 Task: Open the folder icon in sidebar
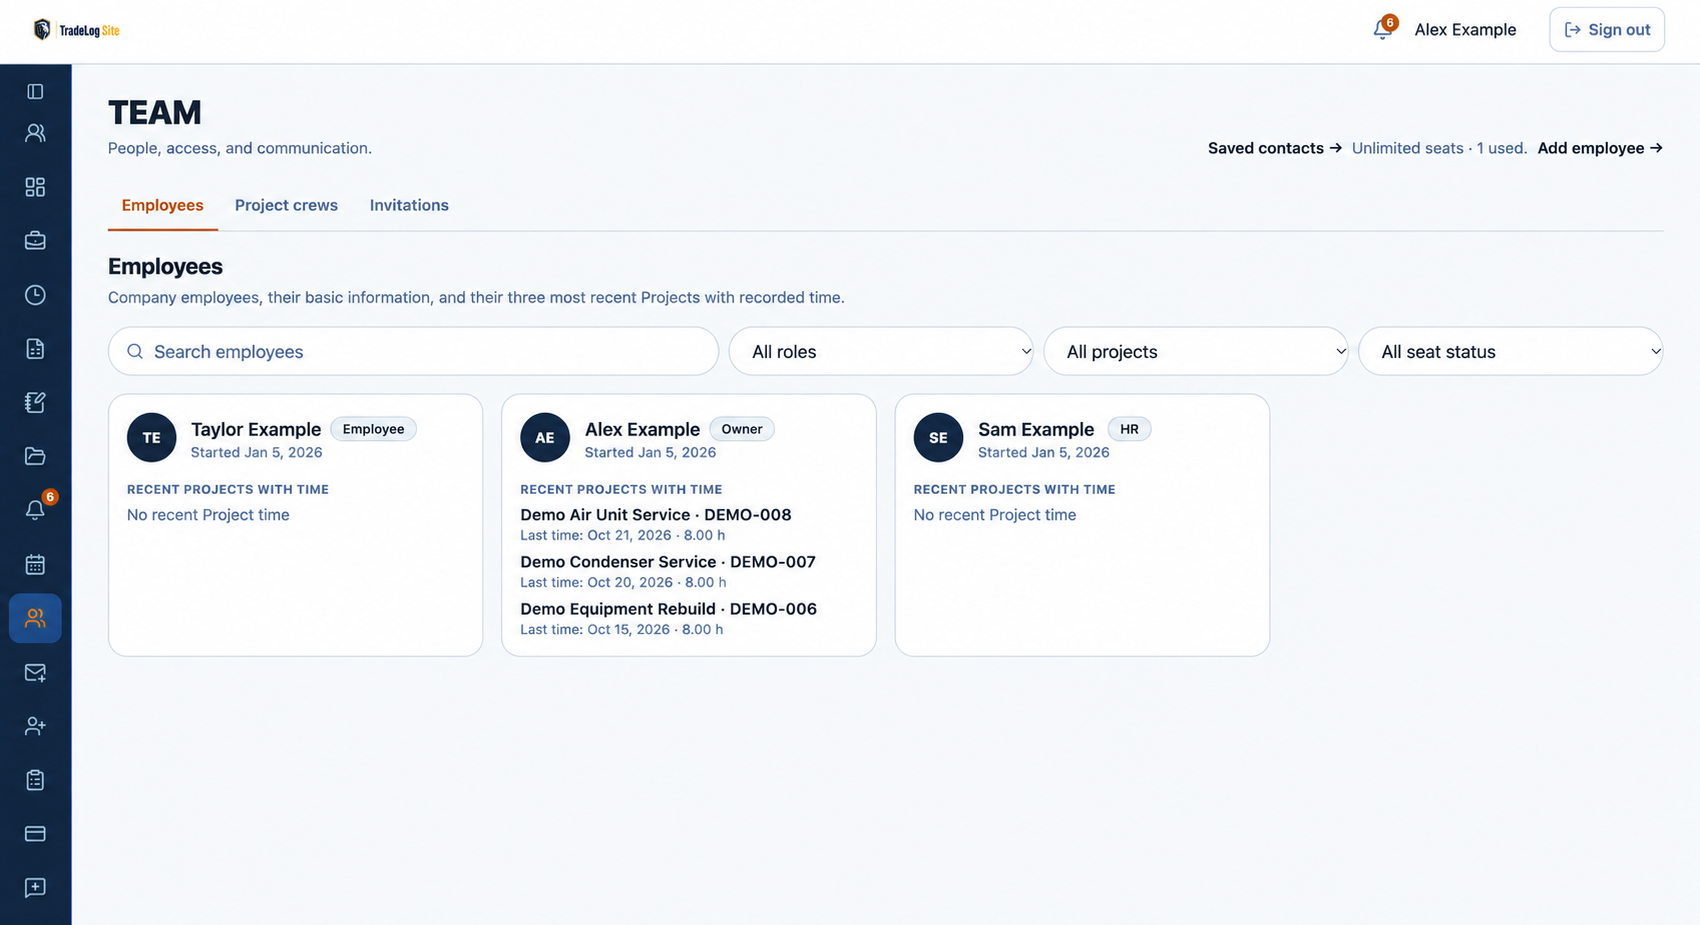coord(35,456)
